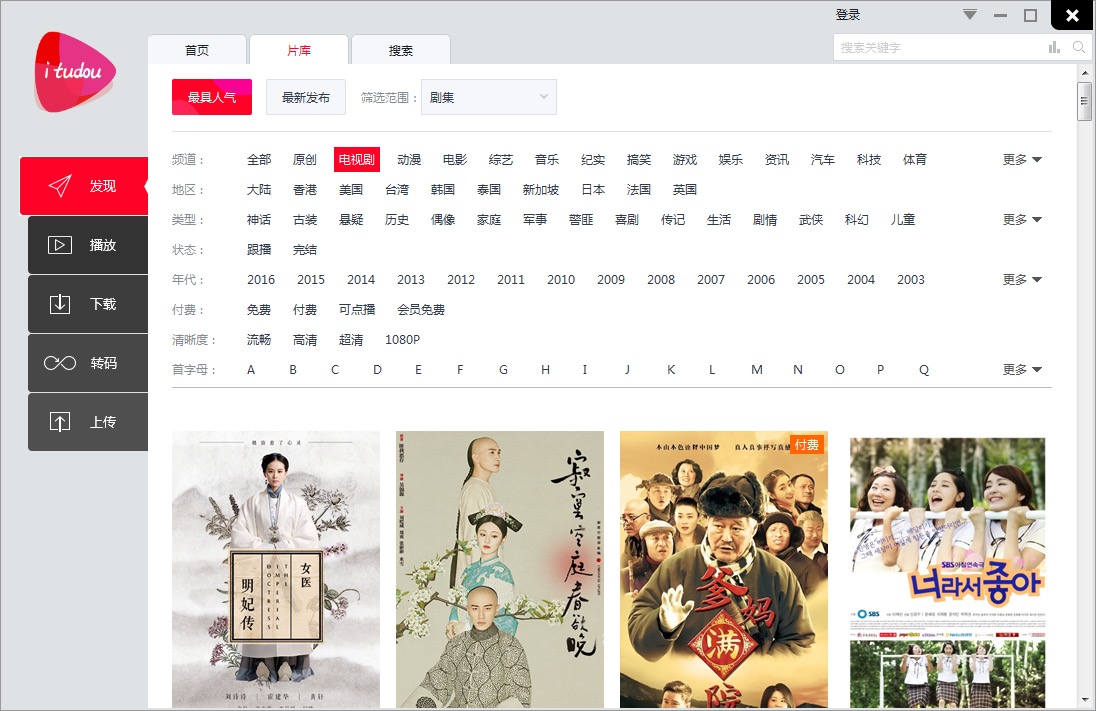Viewport: 1096px width, 711px height.
Task: Filter by status 完结
Action: [305, 250]
